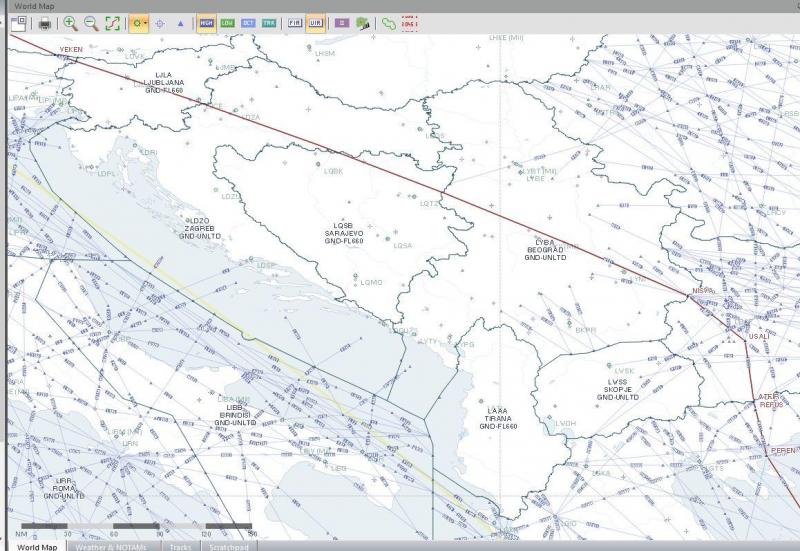Click the green chain link icon
800x551 pixels.
point(389,23)
